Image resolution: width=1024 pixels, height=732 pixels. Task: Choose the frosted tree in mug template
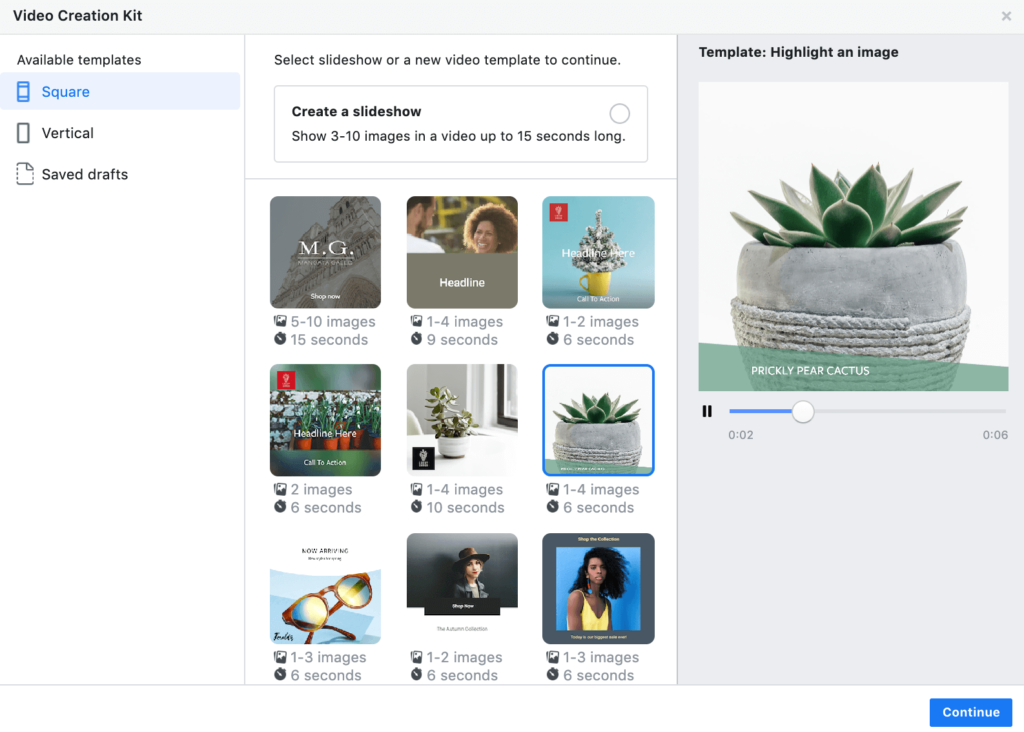598,252
